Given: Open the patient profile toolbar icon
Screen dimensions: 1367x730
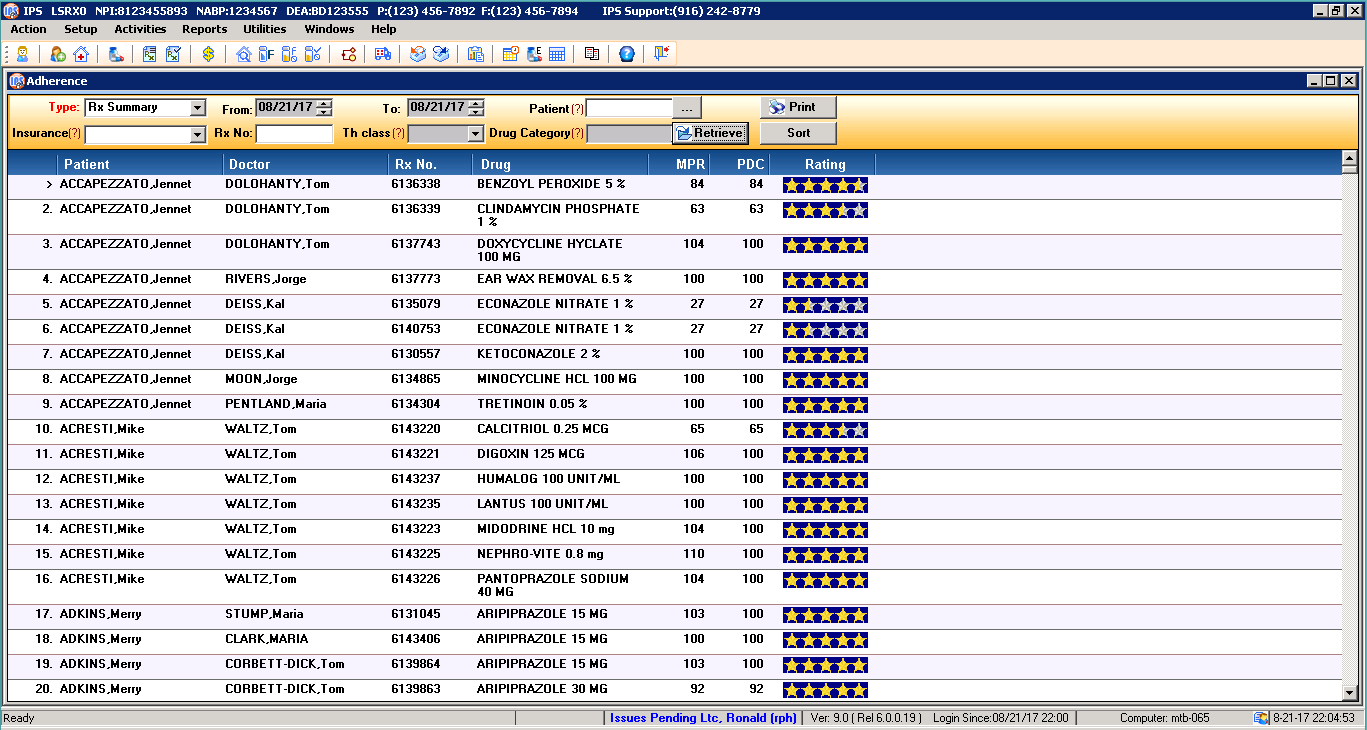Looking at the screenshot, I should pyautogui.click(x=21, y=54).
